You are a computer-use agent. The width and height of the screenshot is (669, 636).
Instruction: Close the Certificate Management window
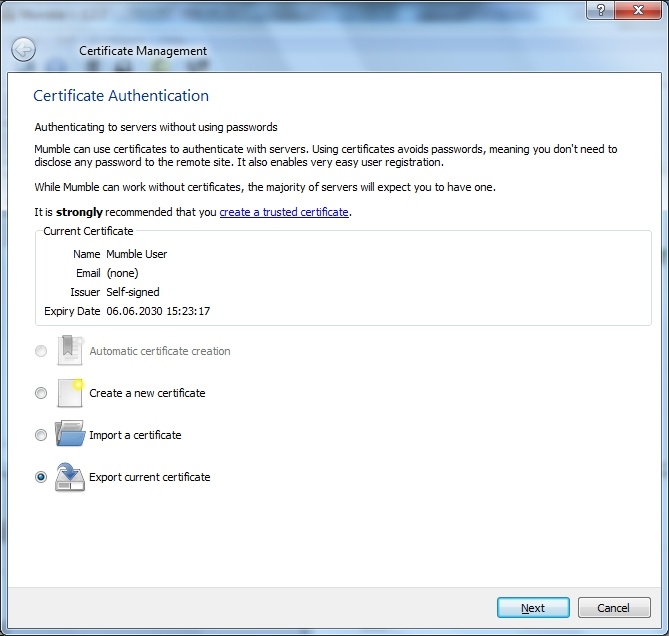point(638,10)
